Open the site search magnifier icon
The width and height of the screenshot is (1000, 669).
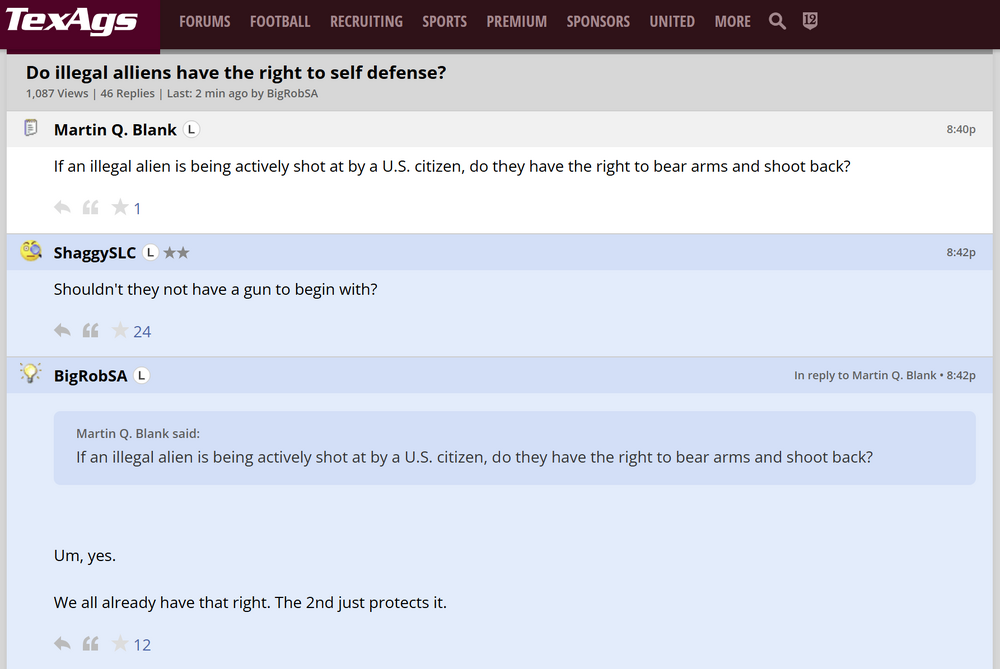pyautogui.click(x=777, y=21)
